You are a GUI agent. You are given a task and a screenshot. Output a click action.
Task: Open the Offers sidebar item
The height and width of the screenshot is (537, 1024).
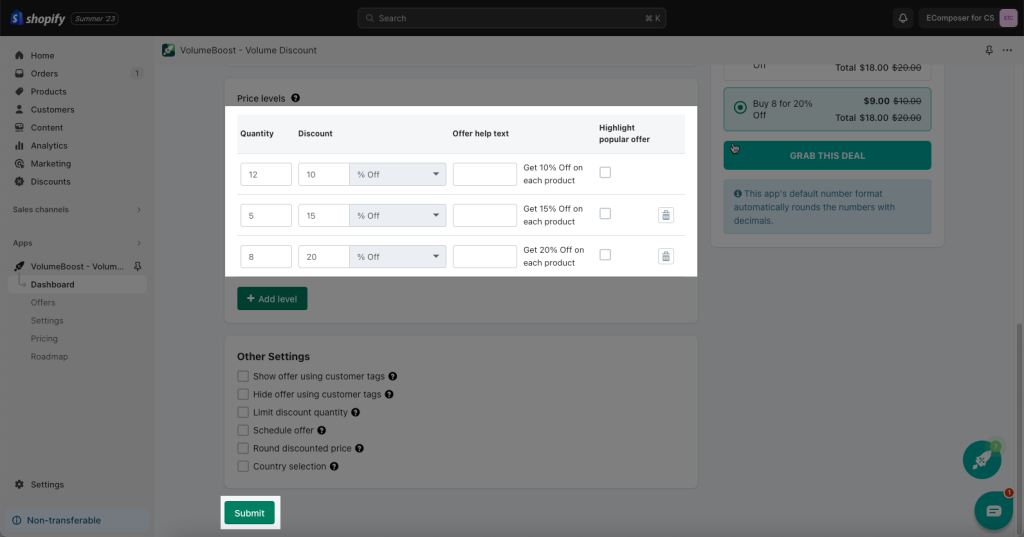[x=43, y=302]
